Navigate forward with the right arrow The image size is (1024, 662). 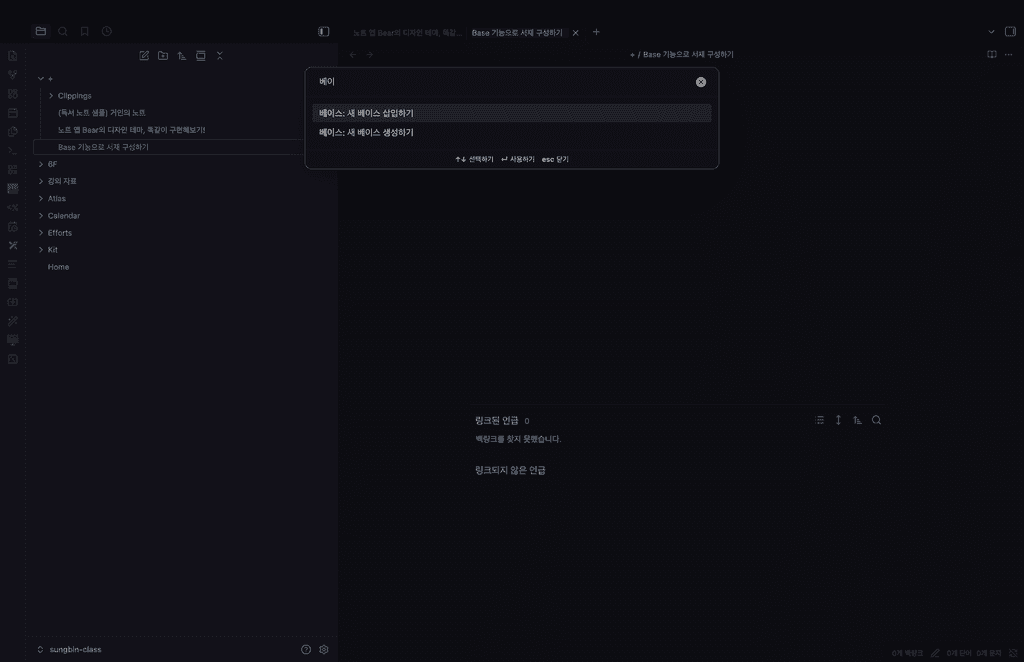[370, 55]
